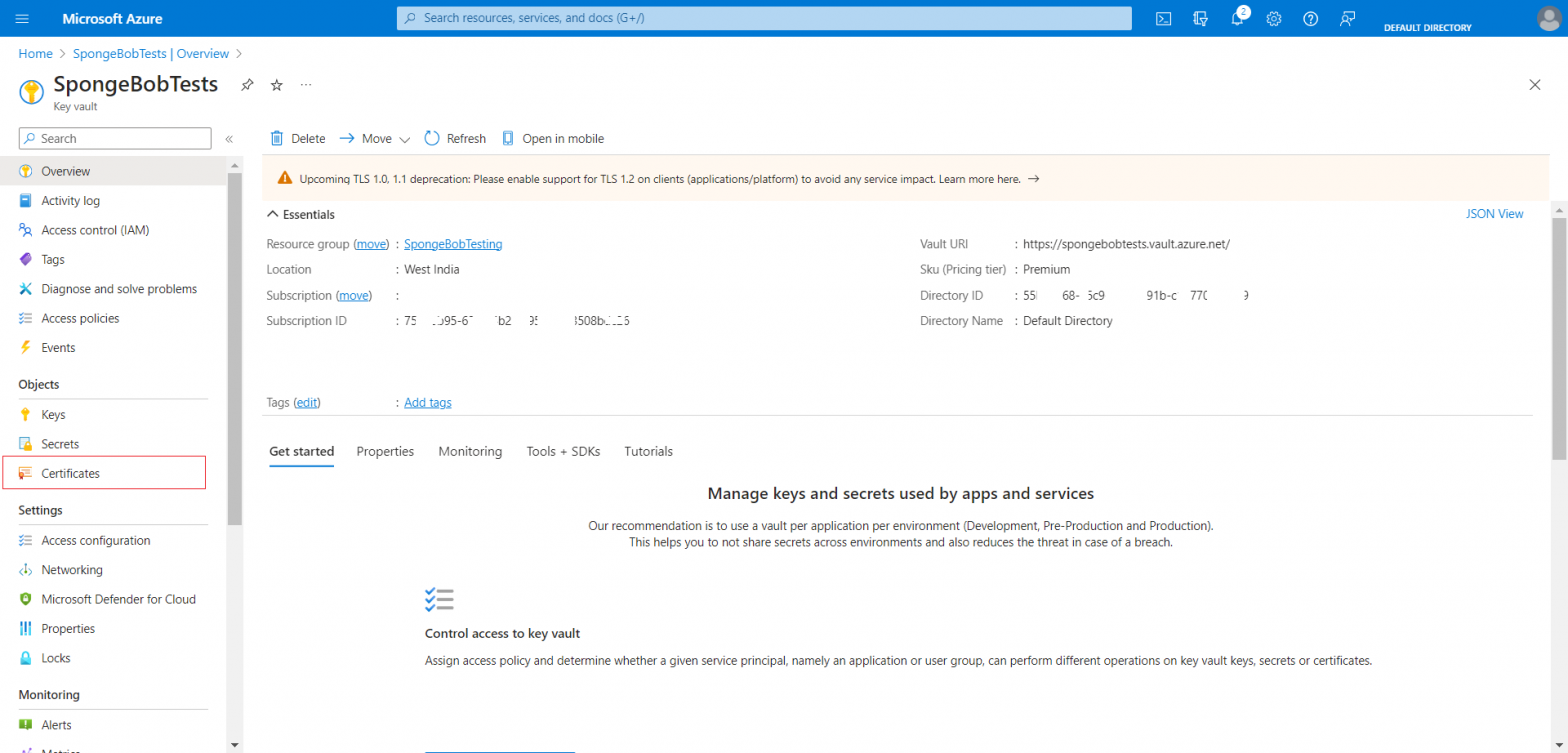Mark key vault as favorite star

pos(277,85)
